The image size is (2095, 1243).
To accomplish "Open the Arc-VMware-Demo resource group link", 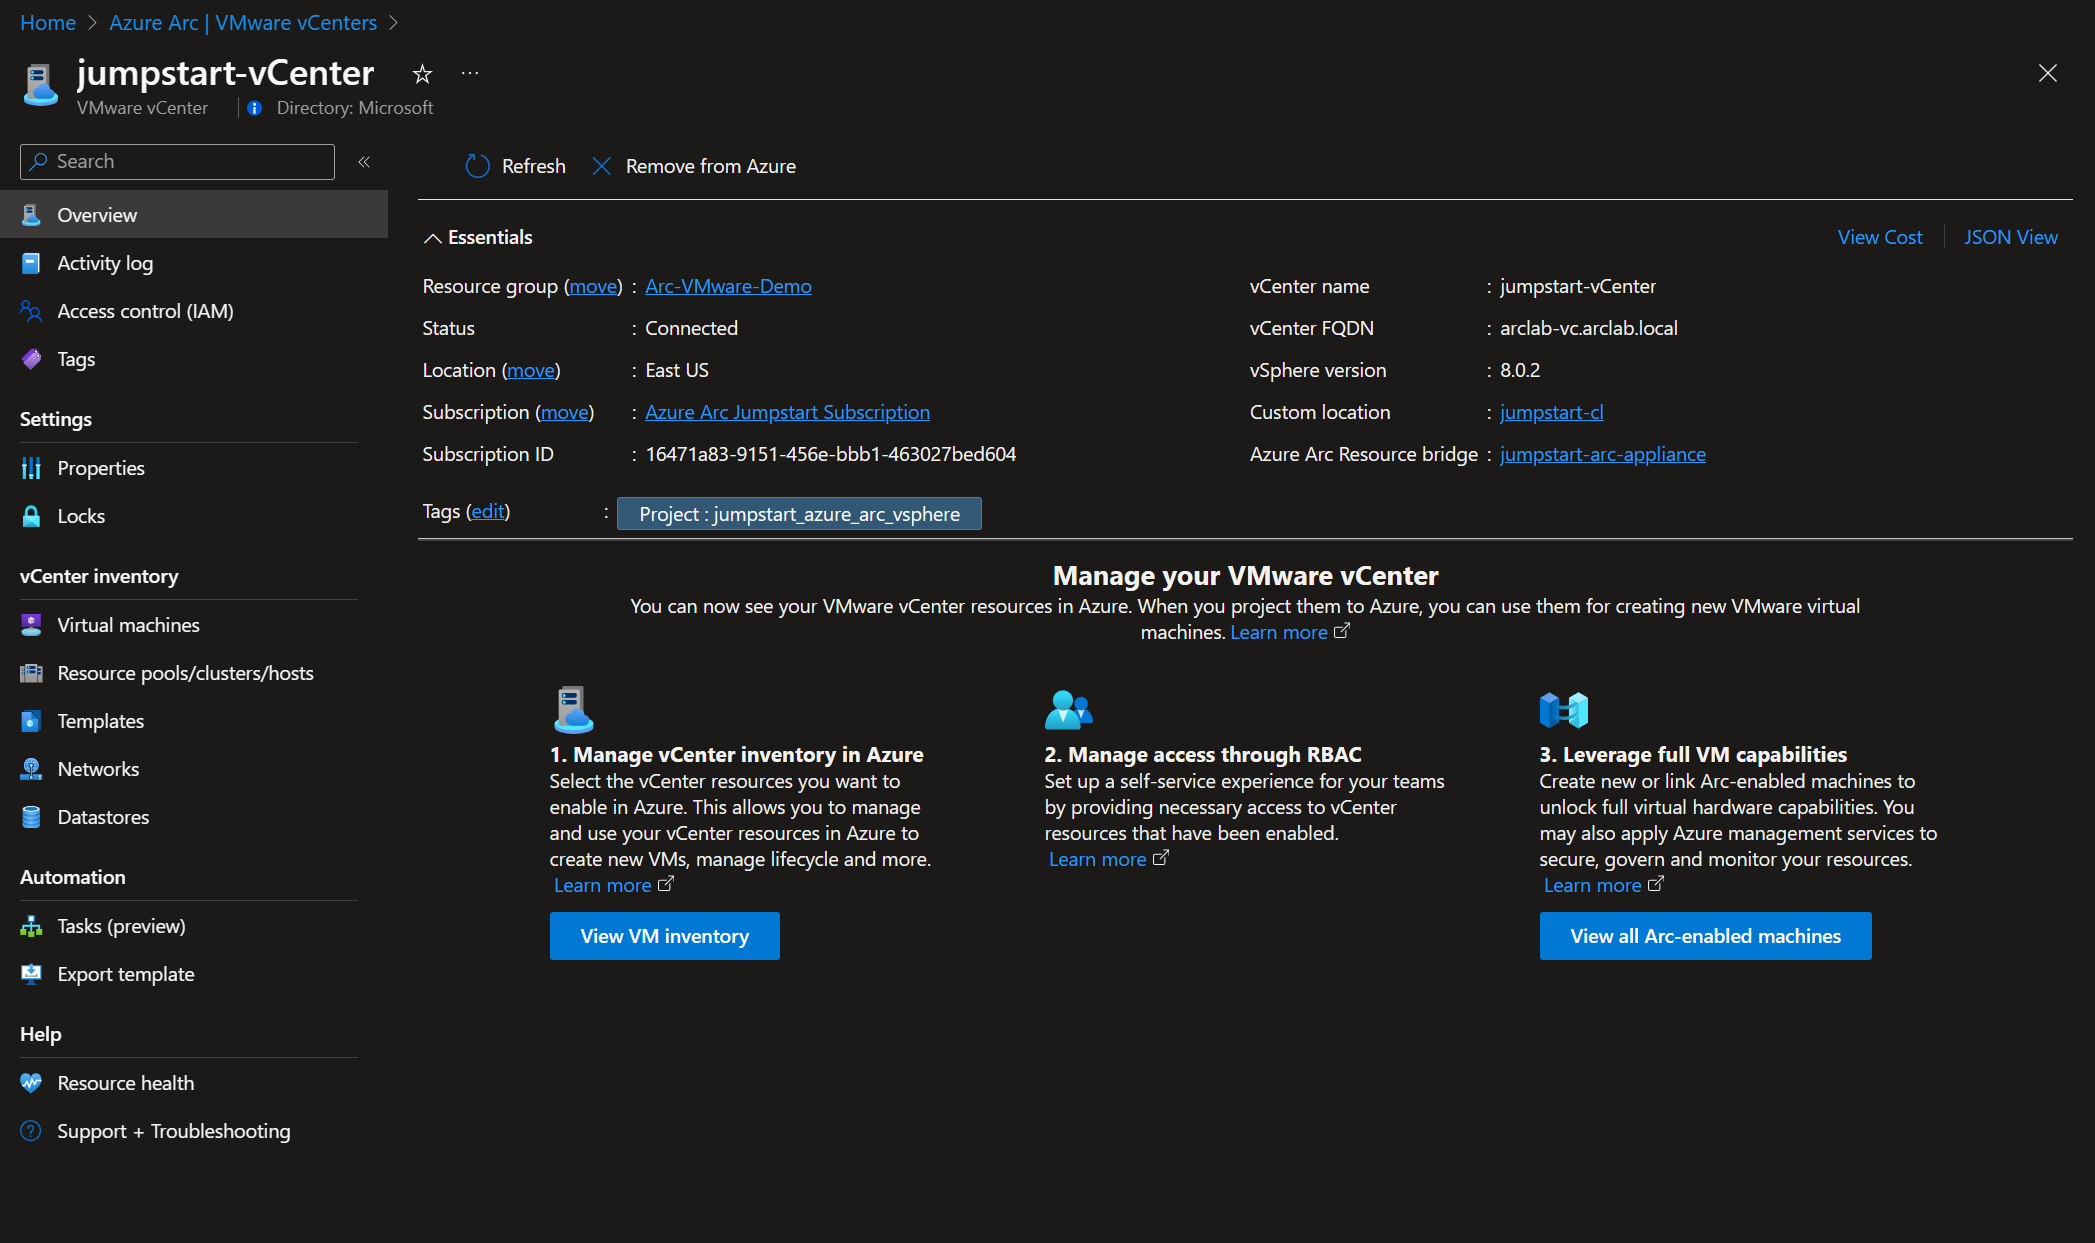I will [728, 286].
